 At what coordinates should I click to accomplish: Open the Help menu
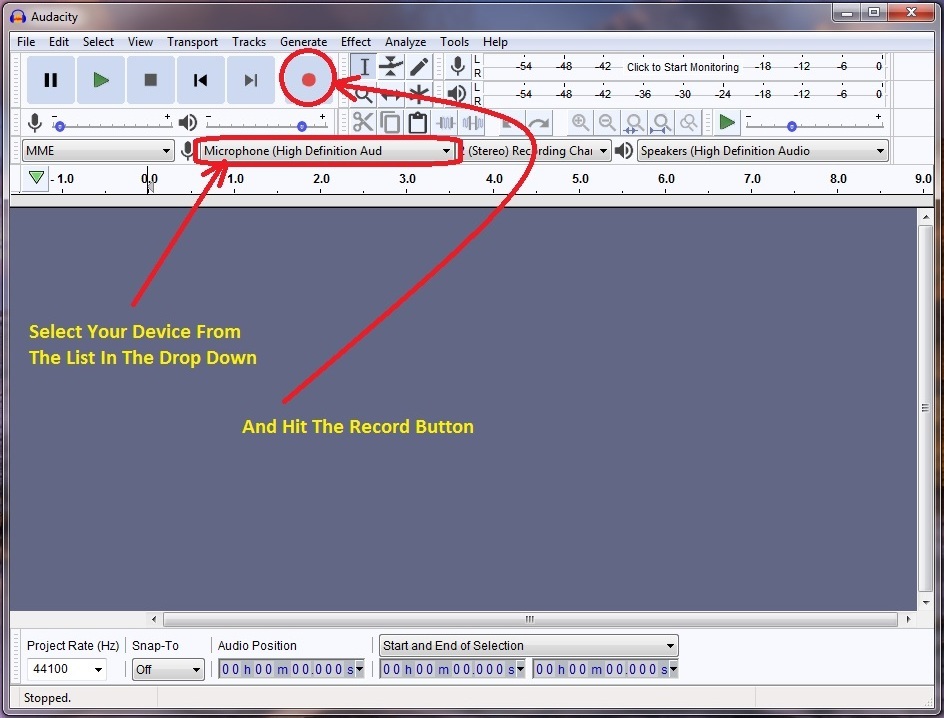(x=495, y=42)
